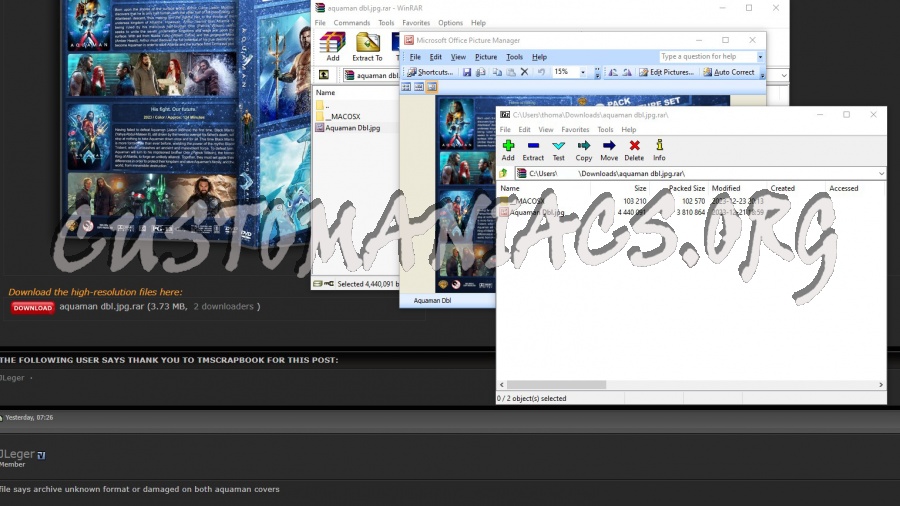
Task: Open Shortcuts in Picture Manager toolbar
Action: (x=430, y=72)
